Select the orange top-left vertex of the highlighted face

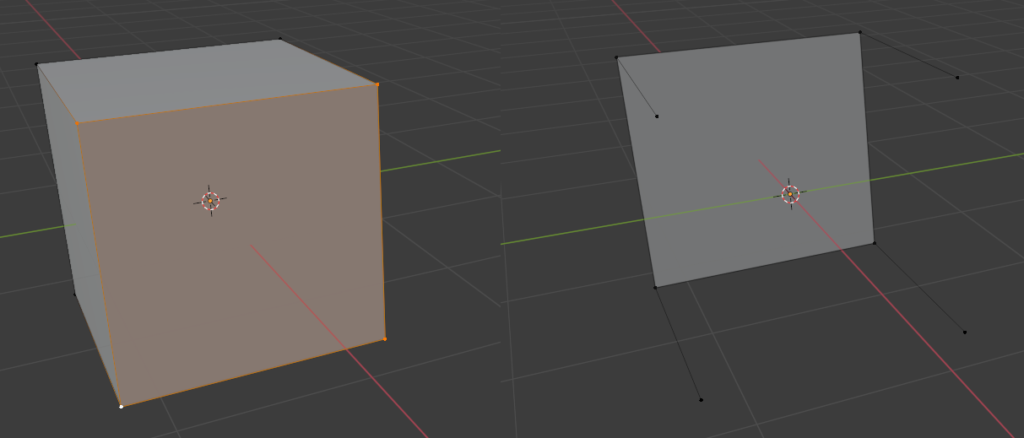coord(78,123)
